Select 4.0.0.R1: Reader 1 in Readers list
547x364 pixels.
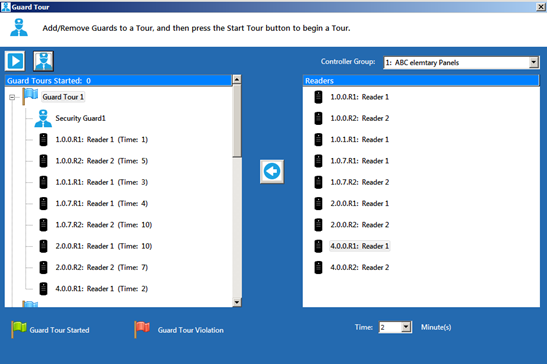[x=359, y=246]
